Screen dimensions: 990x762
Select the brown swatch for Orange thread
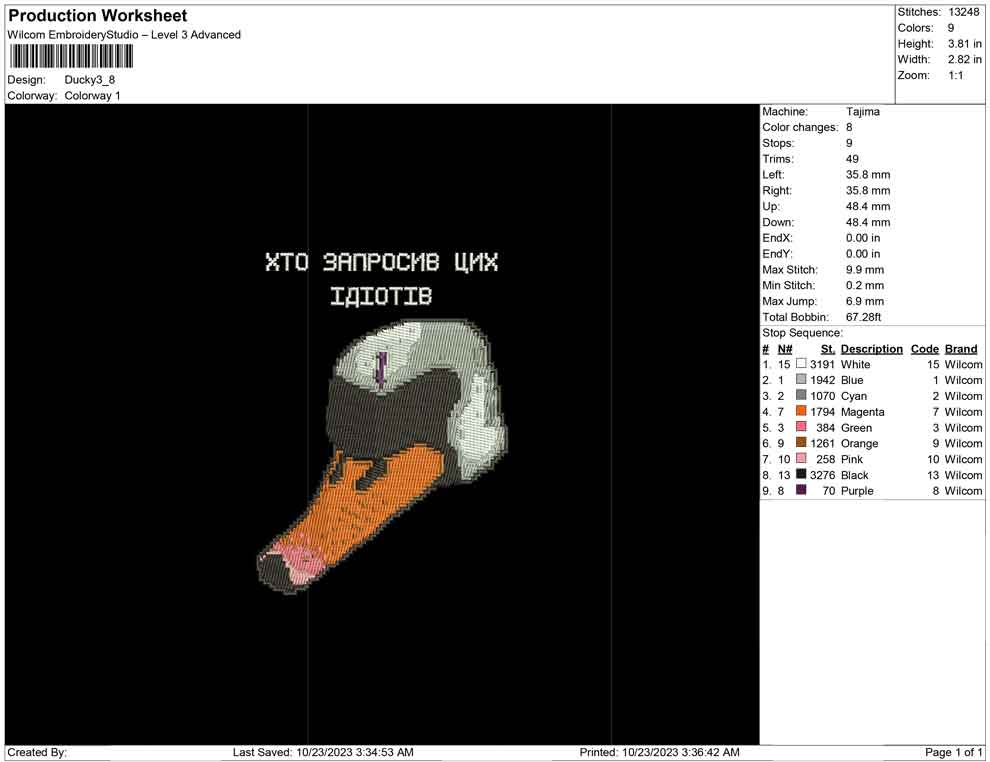coord(801,444)
